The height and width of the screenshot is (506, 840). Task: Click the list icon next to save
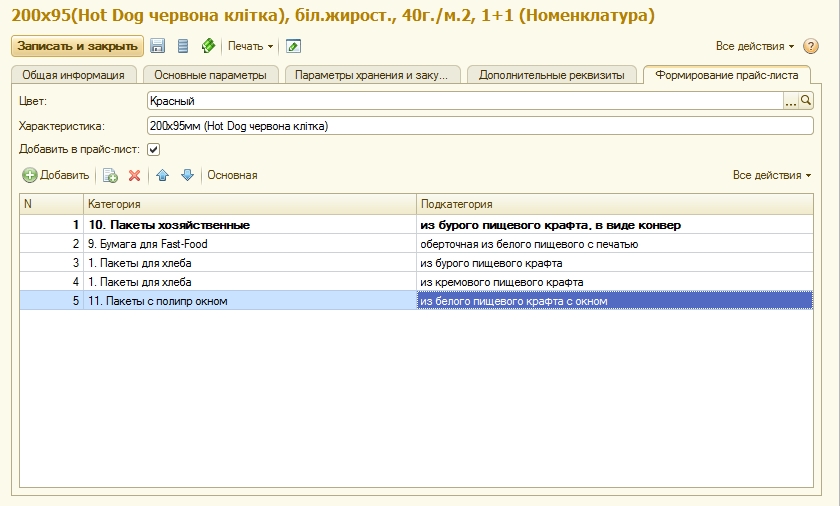(183, 46)
